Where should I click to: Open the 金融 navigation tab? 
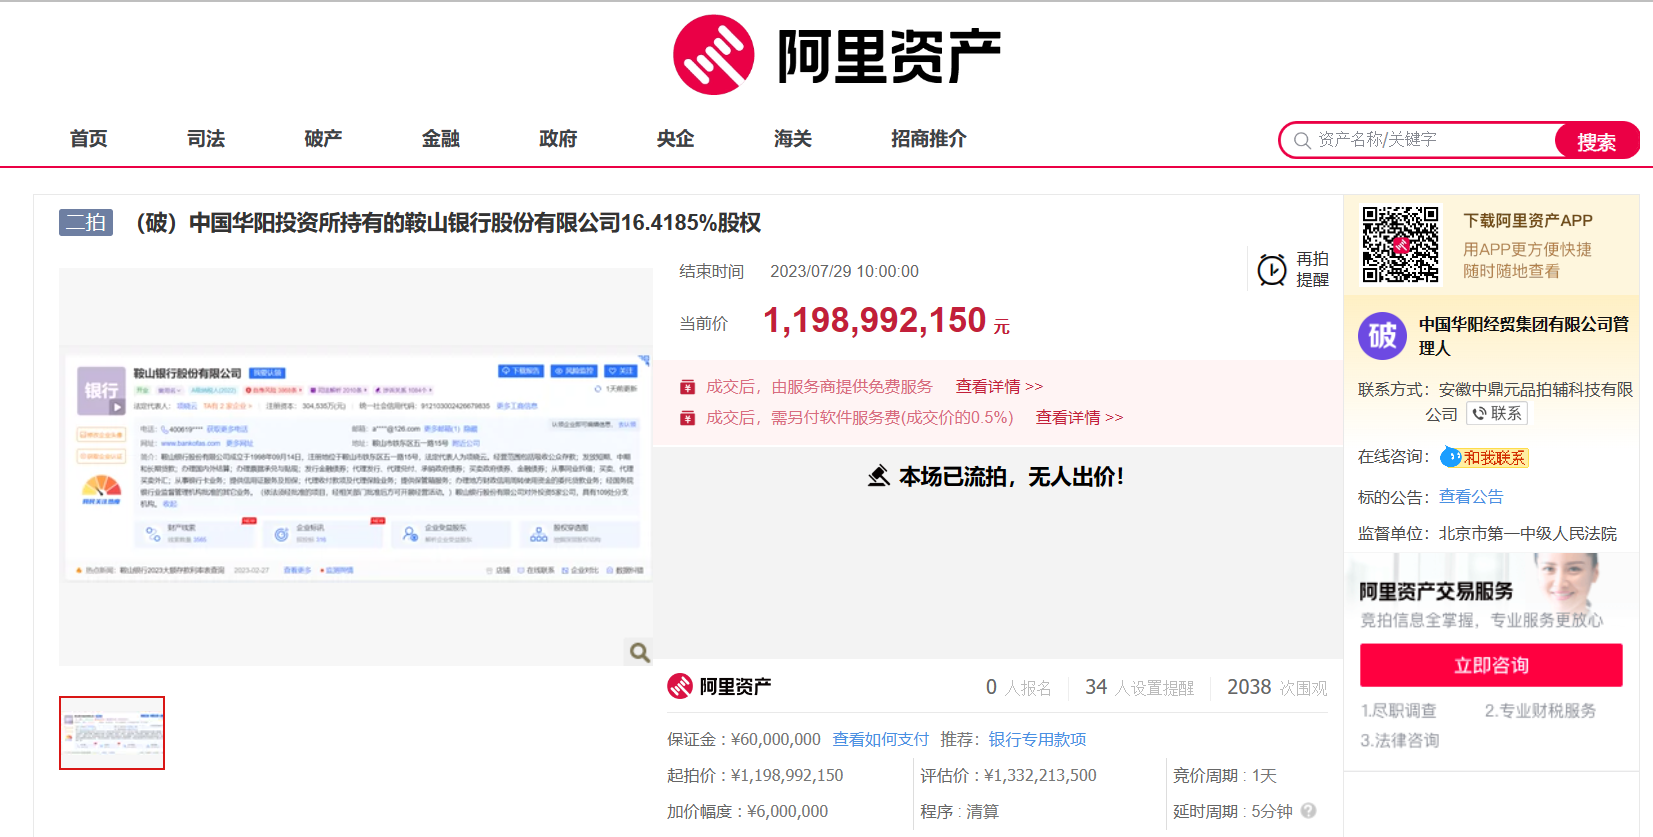pos(441,139)
